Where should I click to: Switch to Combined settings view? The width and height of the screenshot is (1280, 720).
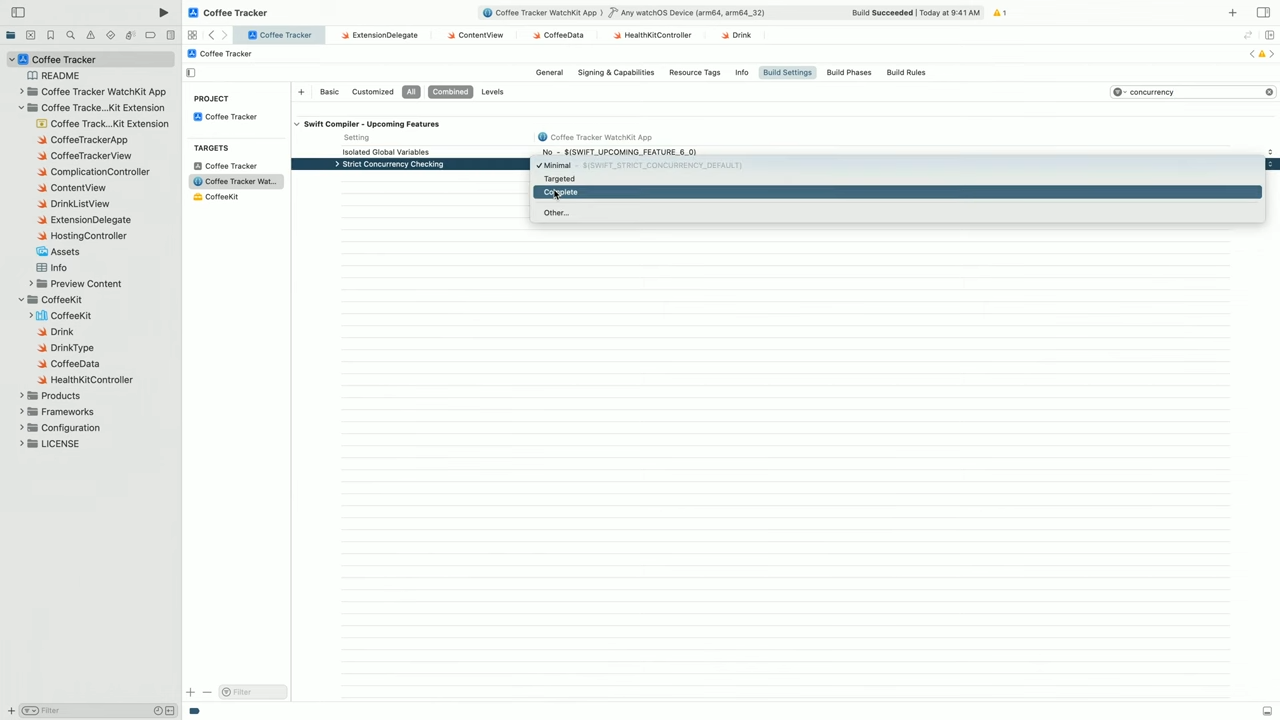(x=450, y=92)
